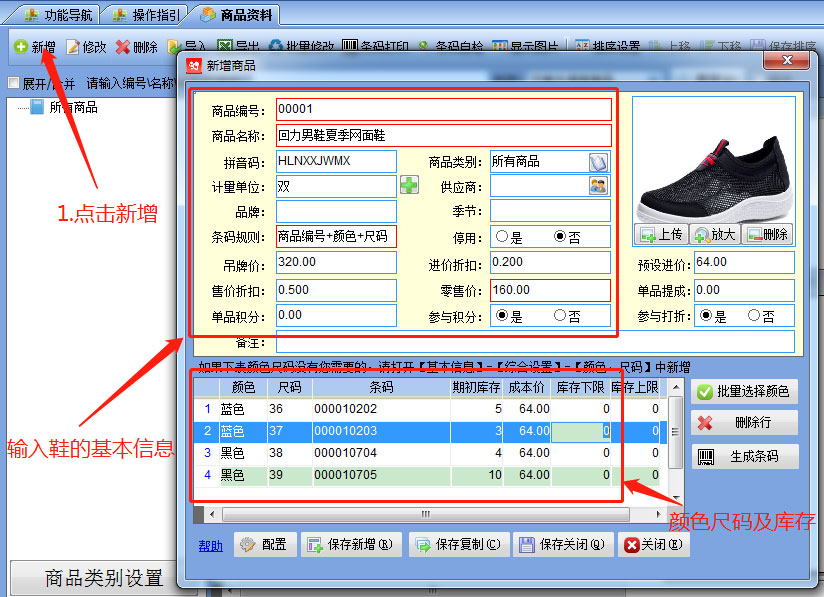This screenshot has width=824, height=597.
Task: Select 否 radio for 参与积分
Action: (x=560, y=316)
